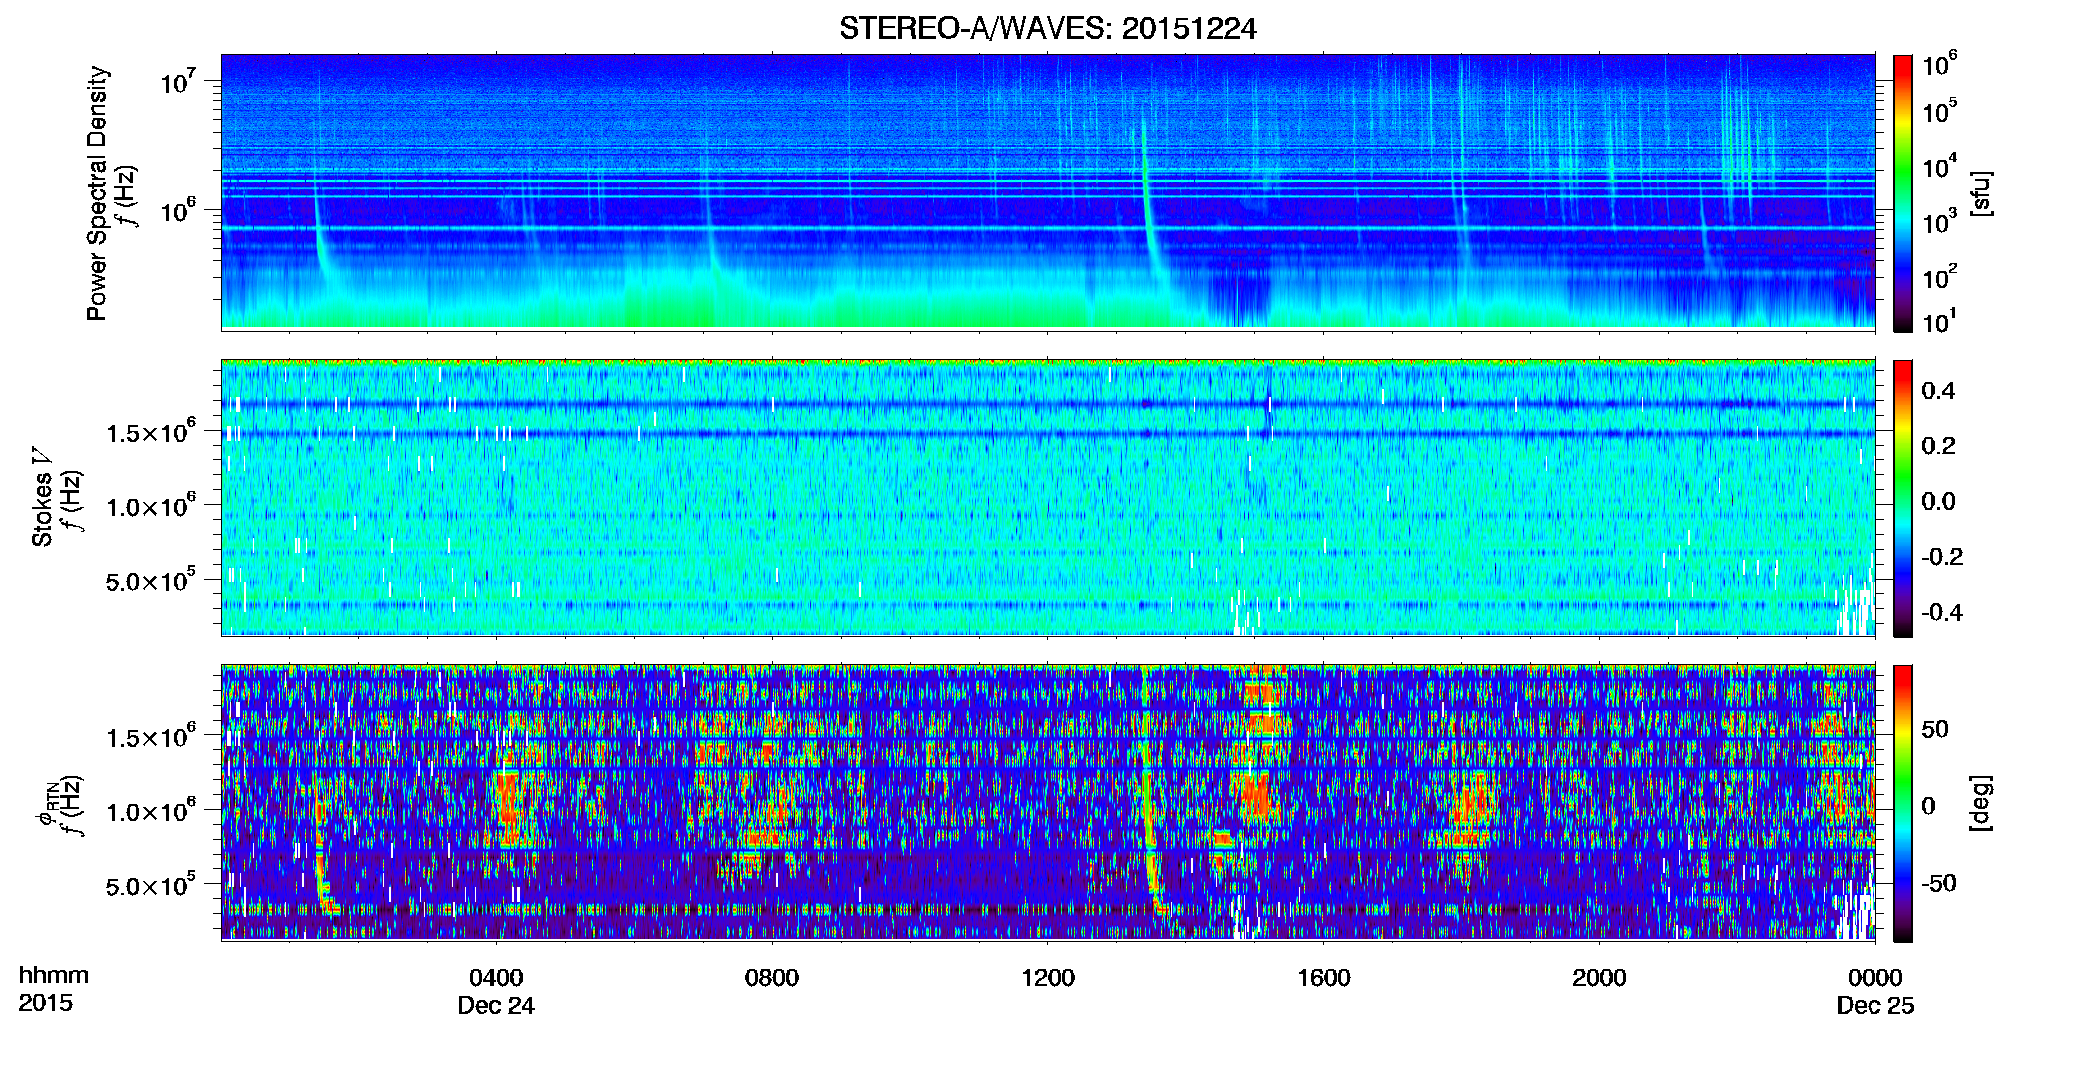Click the hhmm 2015 axis label
This screenshot has height=1080, width=2096.
coord(54,989)
